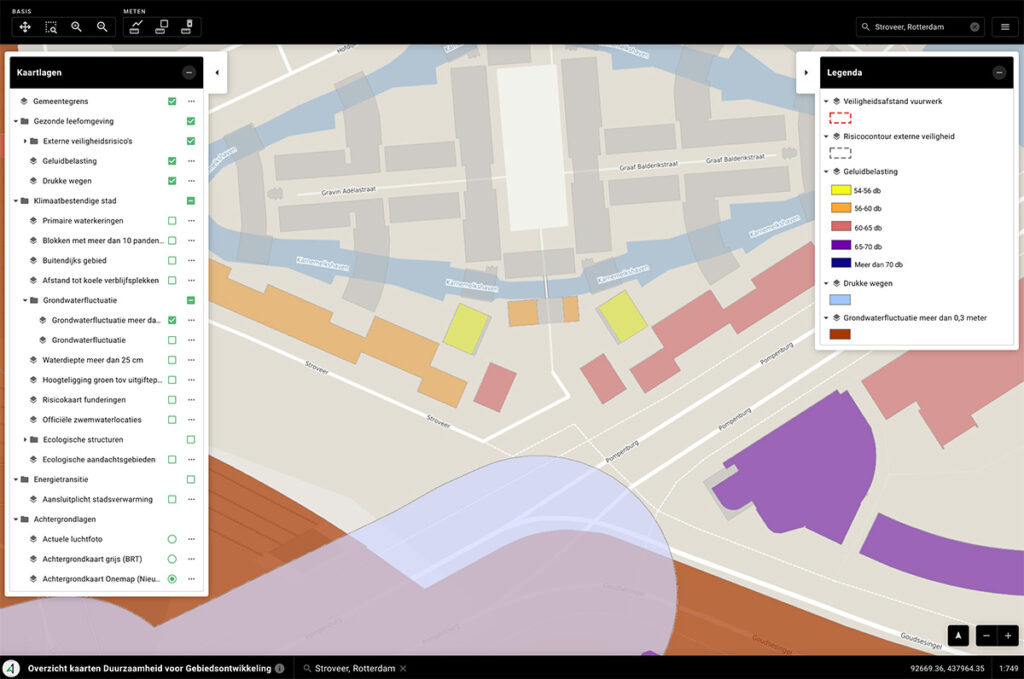1024x679 pixels.
Task: Expand the Ecologische structuren folder
Action: click(25, 440)
